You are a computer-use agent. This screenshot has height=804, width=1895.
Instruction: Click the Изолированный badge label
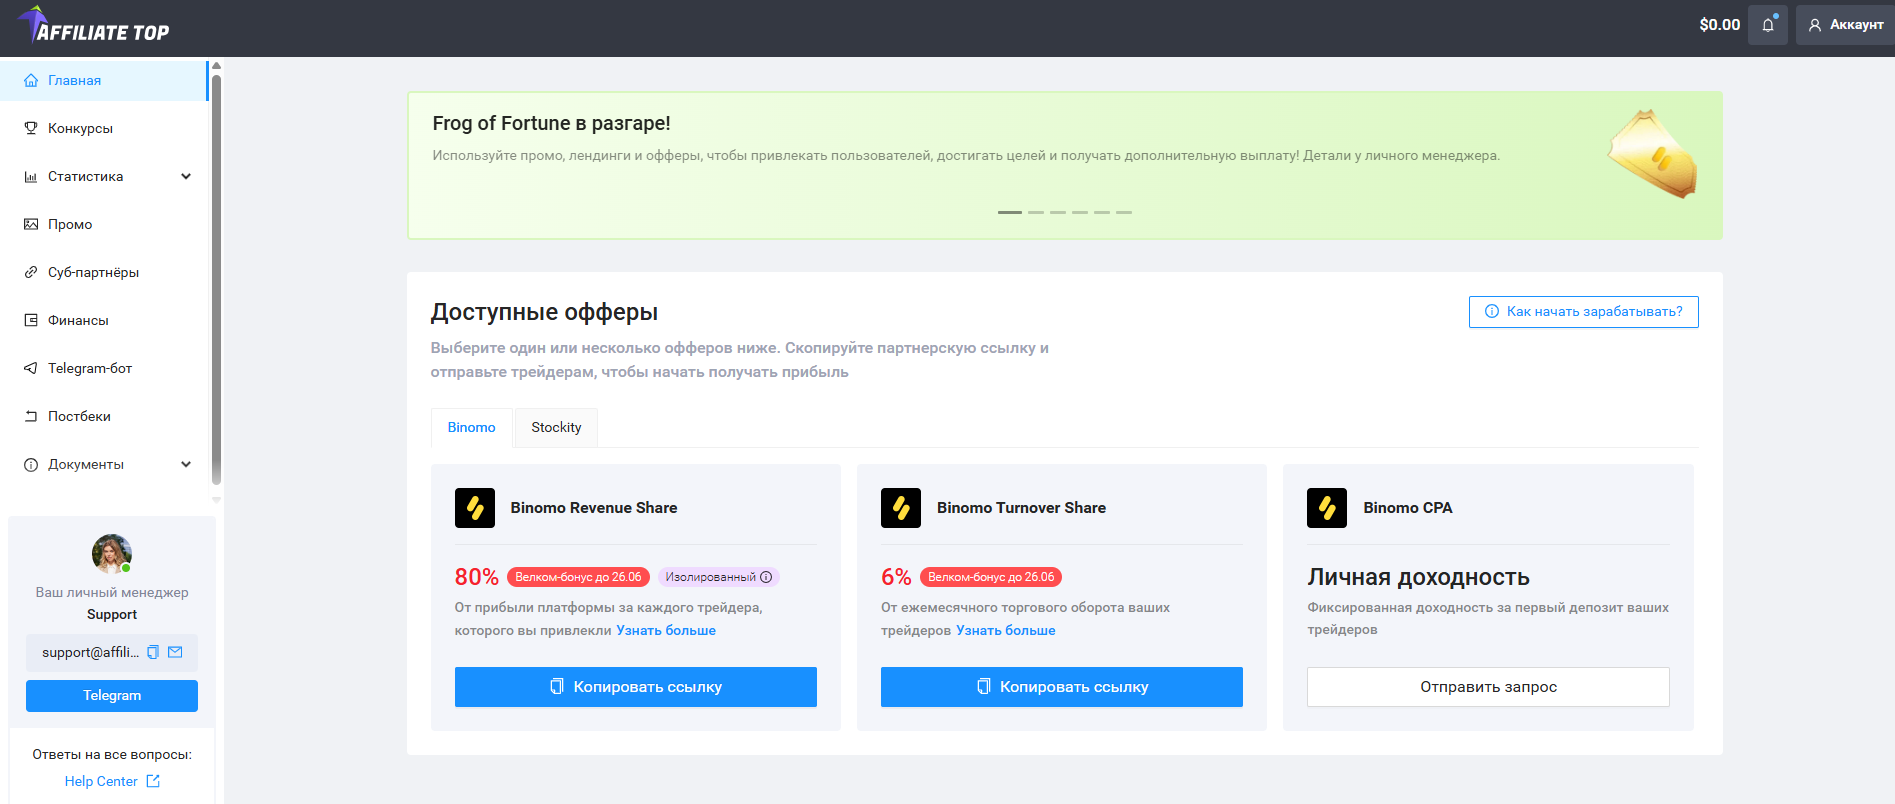click(711, 577)
